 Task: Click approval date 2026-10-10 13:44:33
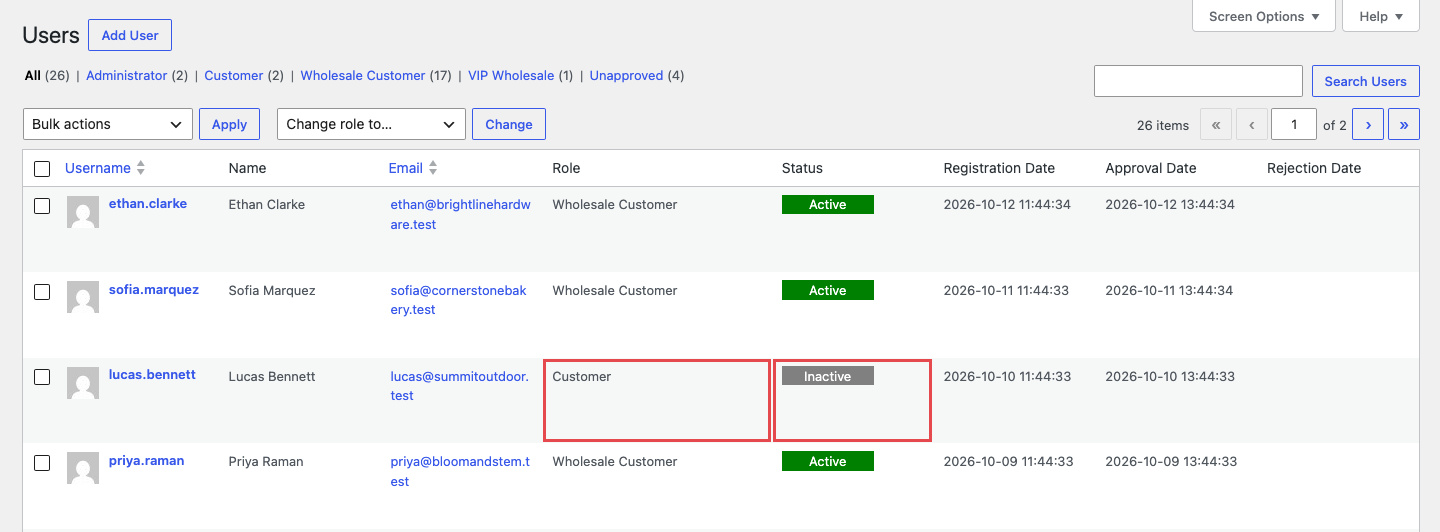(1170, 376)
